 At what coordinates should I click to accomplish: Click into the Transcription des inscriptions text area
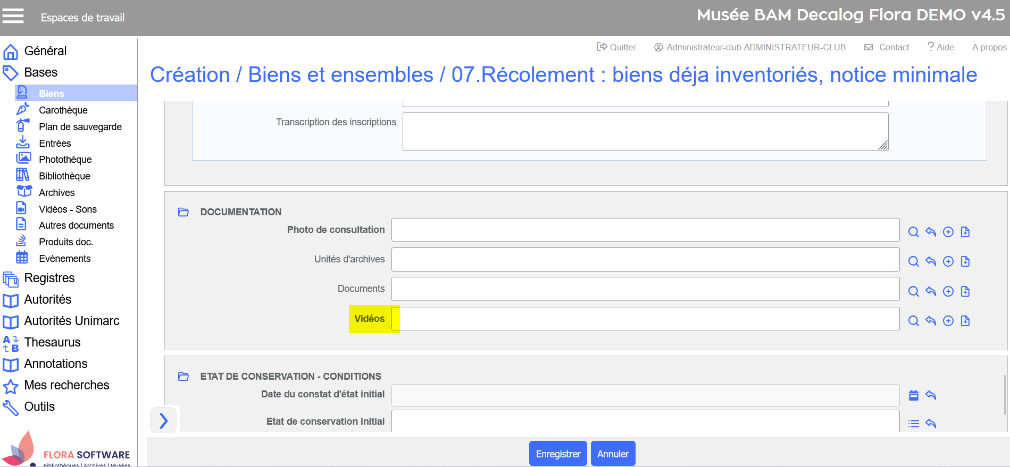point(645,131)
